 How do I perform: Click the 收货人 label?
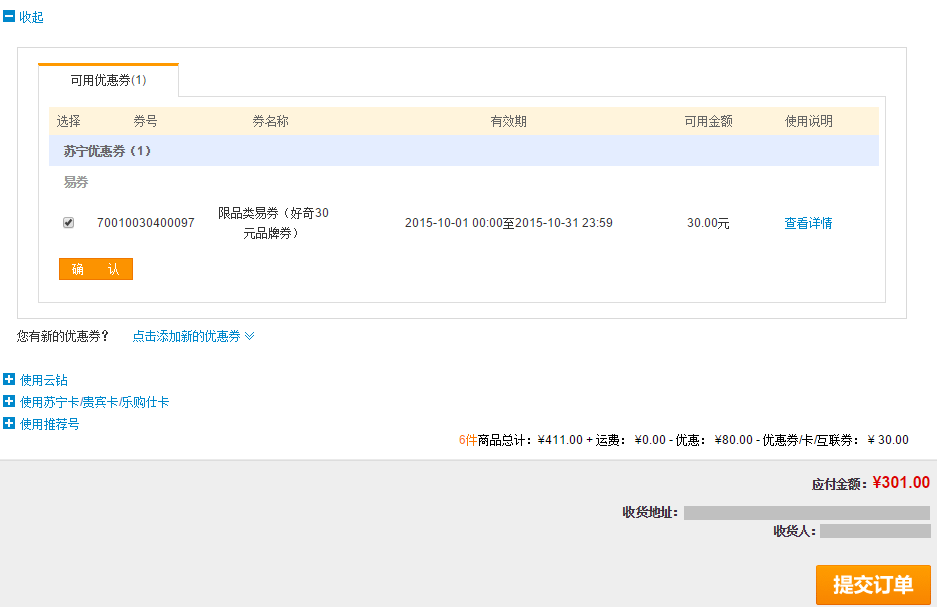[x=794, y=531]
